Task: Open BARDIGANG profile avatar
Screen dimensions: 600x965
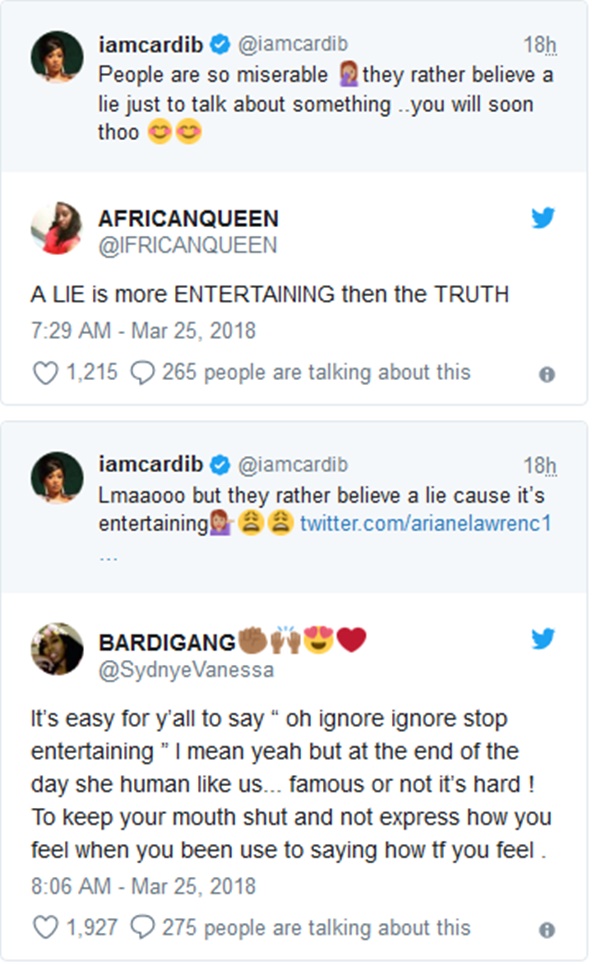Action: tap(56, 649)
